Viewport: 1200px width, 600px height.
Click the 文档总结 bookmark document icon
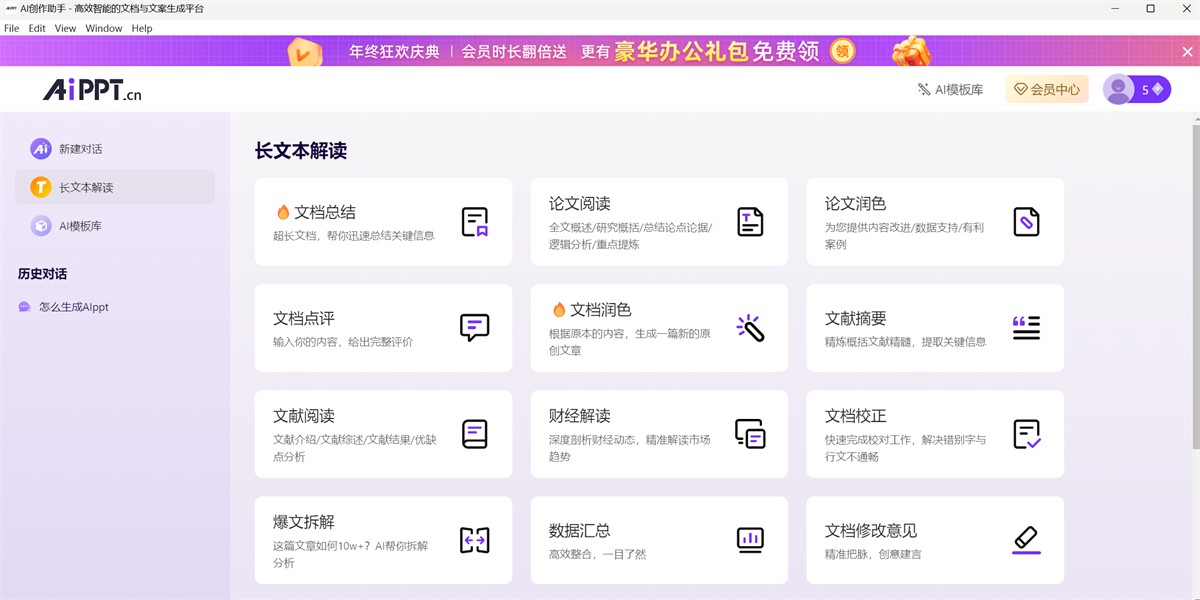click(475, 222)
